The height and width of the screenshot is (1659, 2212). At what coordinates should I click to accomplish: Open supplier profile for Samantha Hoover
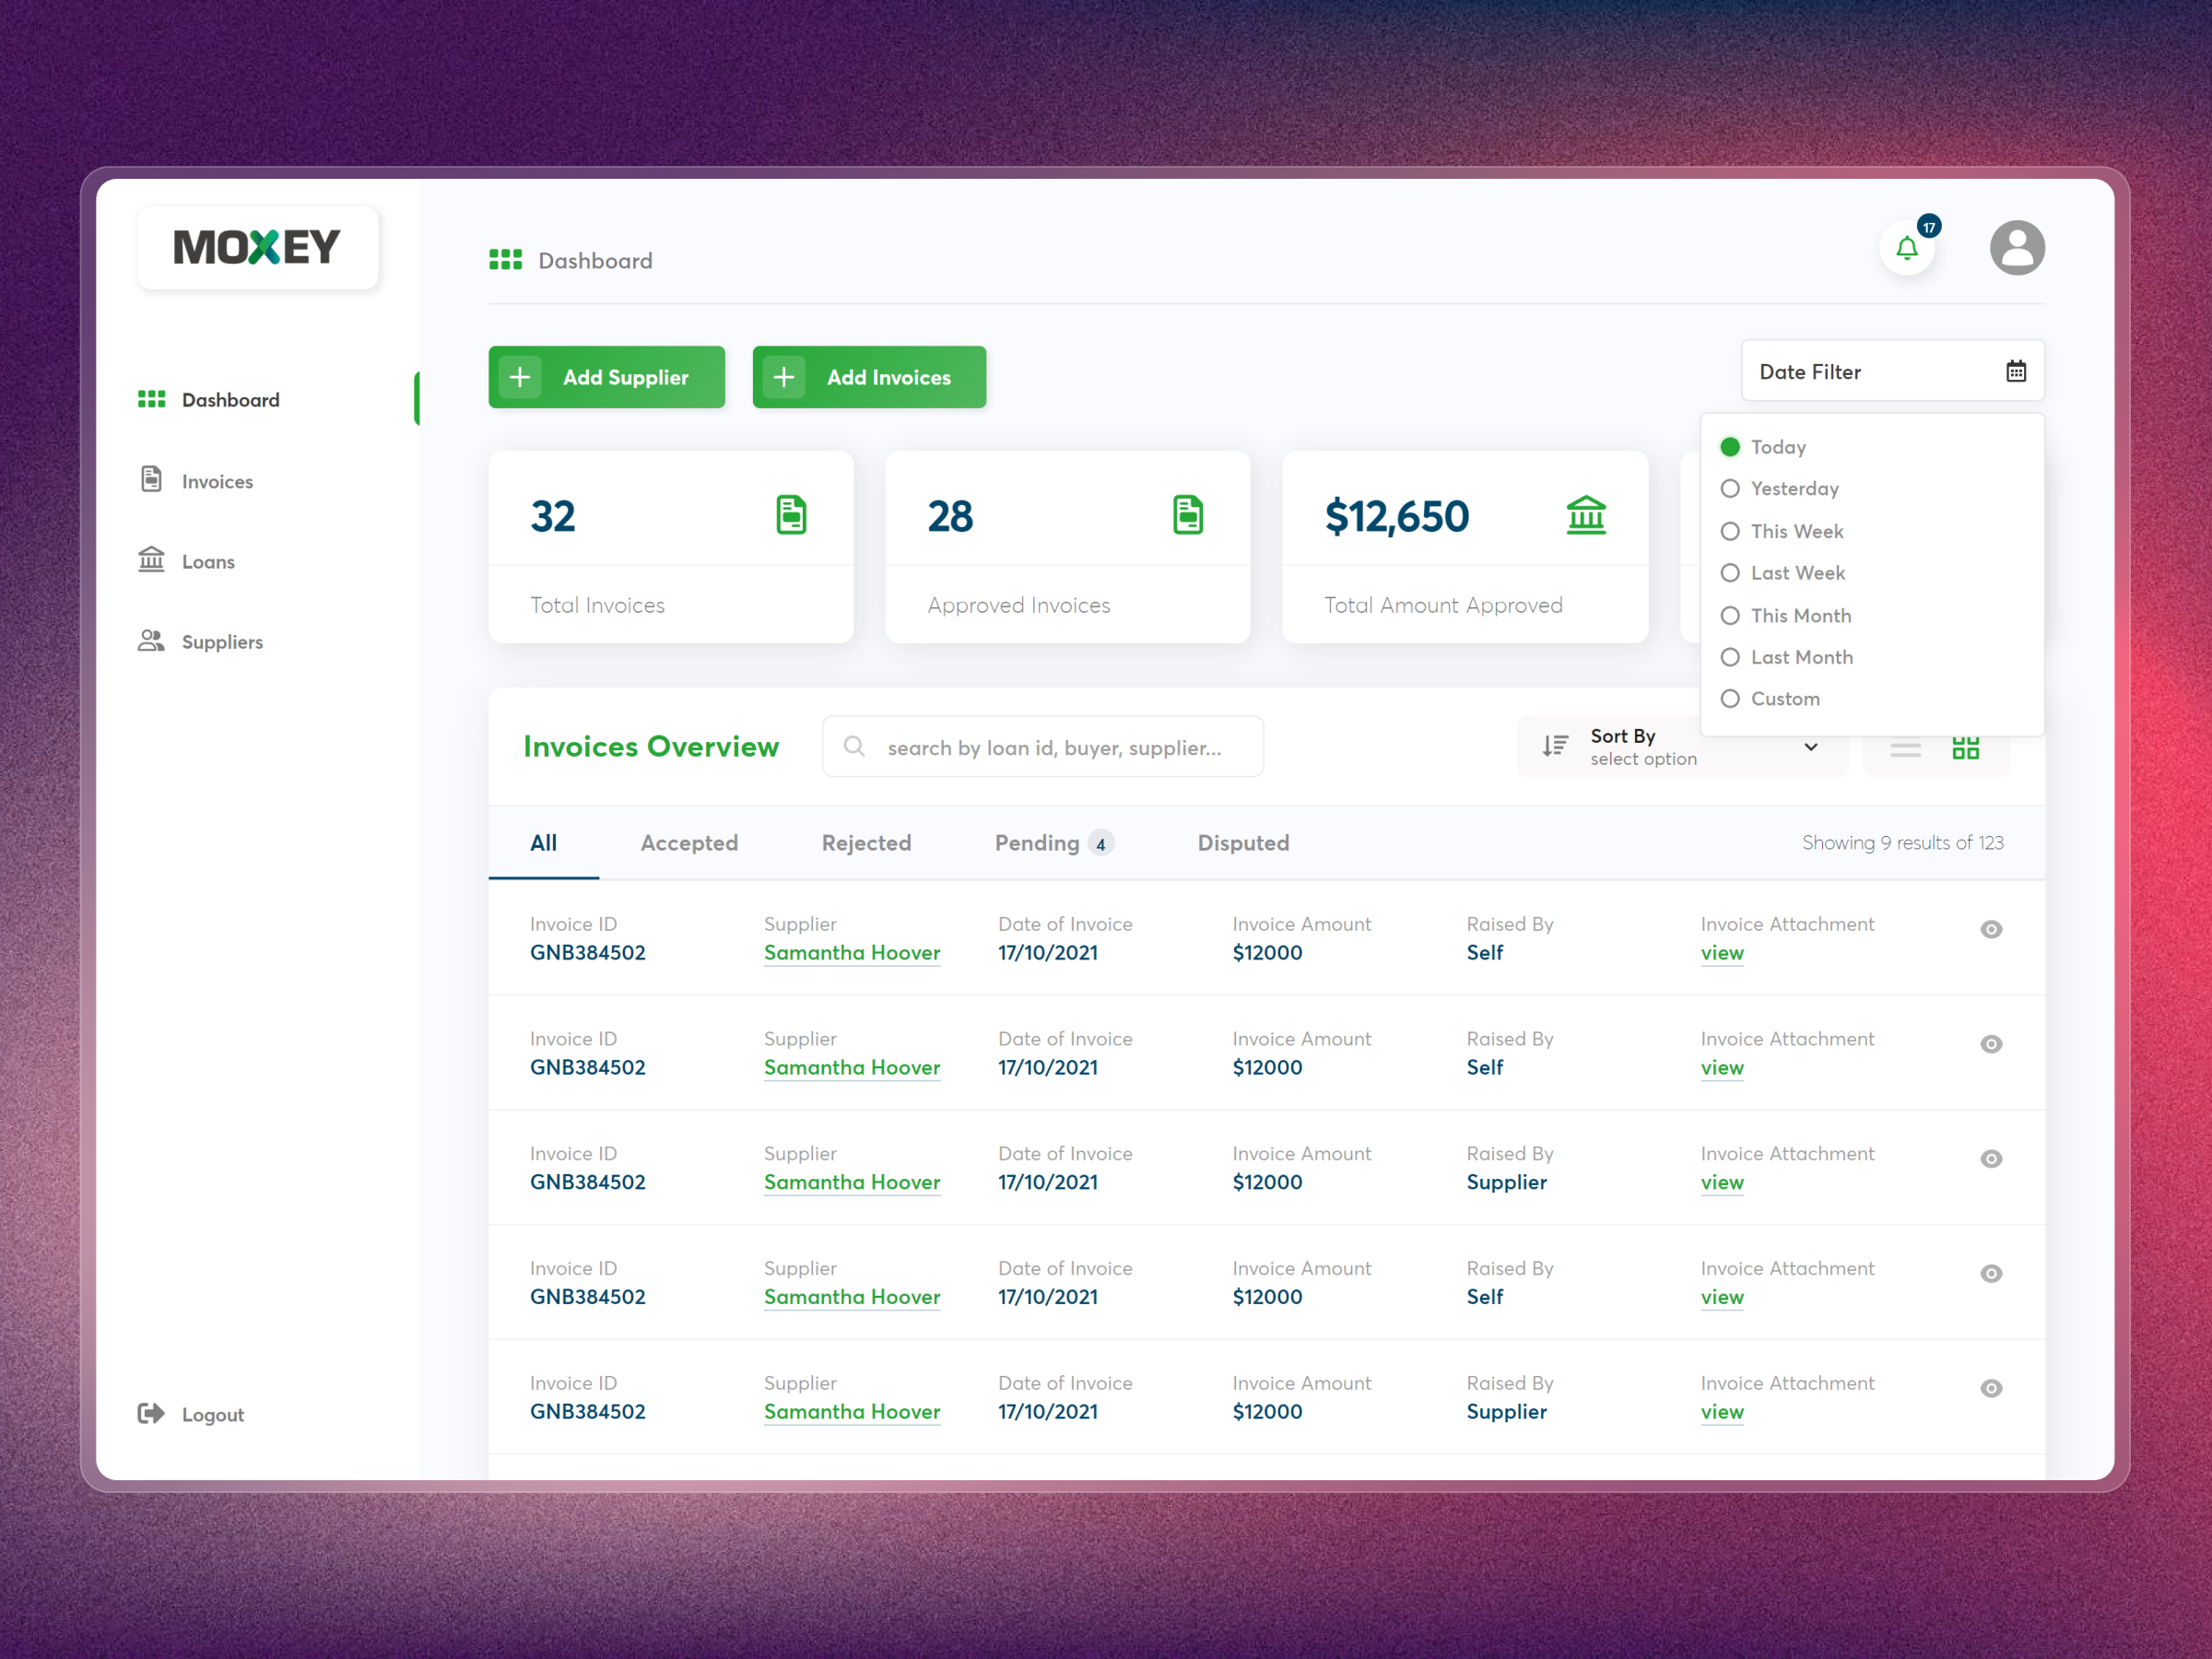point(852,952)
